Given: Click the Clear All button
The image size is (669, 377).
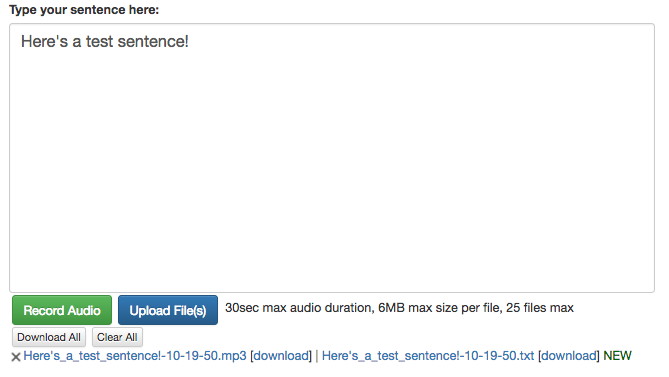Looking at the screenshot, I should [117, 337].
